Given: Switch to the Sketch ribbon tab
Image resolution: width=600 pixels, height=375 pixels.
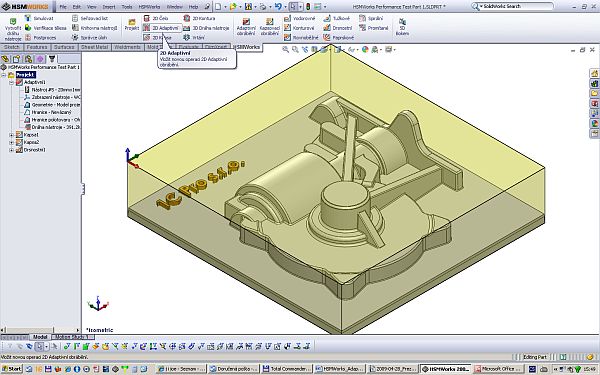Looking at the screenshot, I should (11, 47).
